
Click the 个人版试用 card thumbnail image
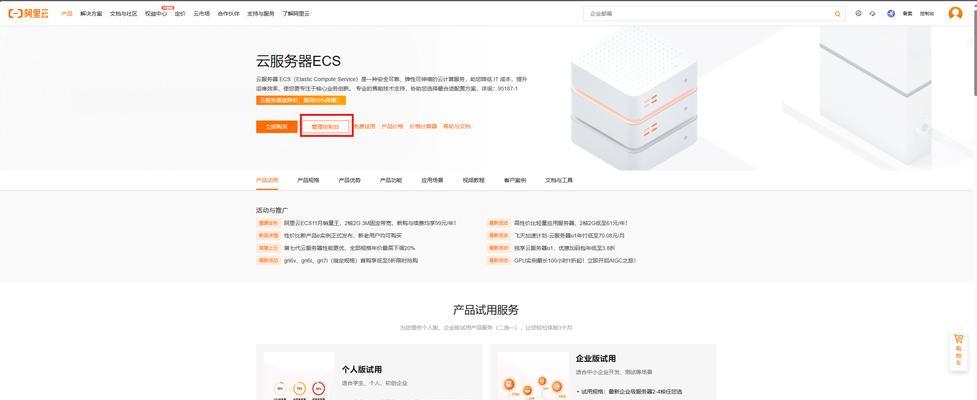299,376
